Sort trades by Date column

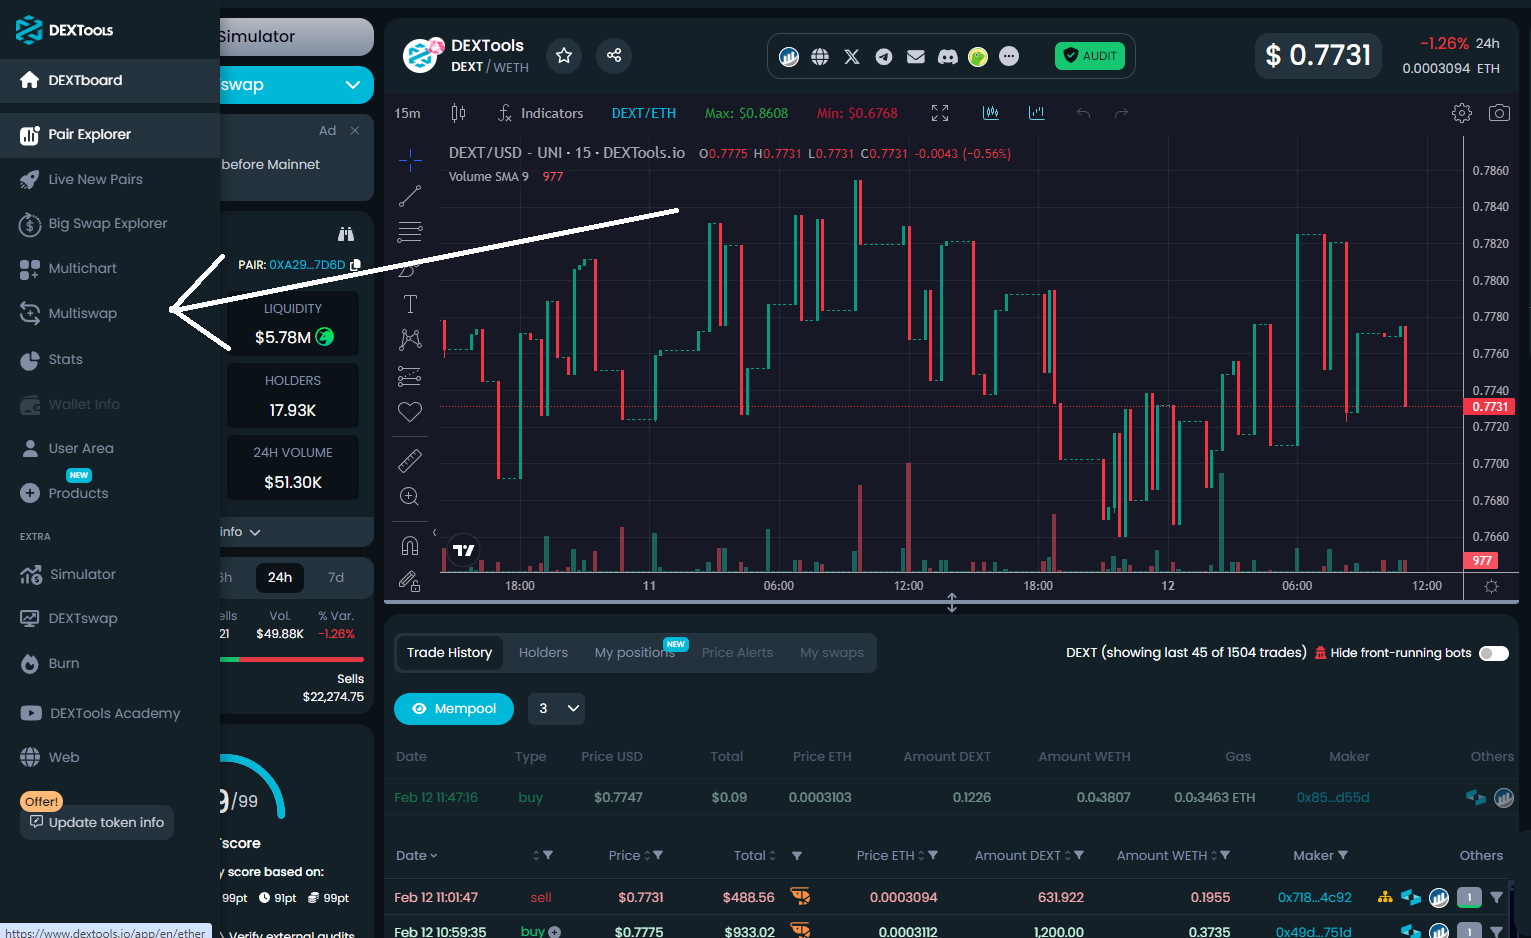[x=417, y=855]
